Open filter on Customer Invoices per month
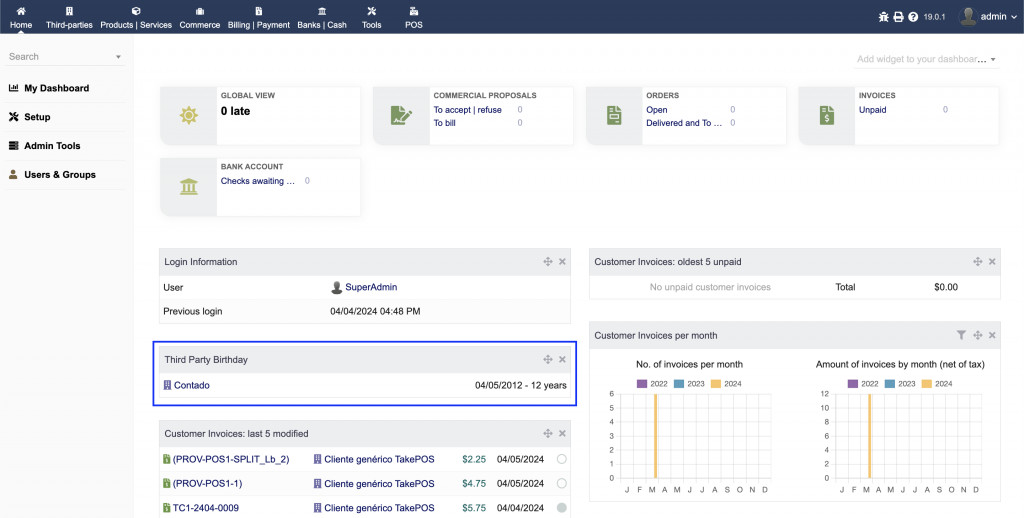 pos(961,335)
